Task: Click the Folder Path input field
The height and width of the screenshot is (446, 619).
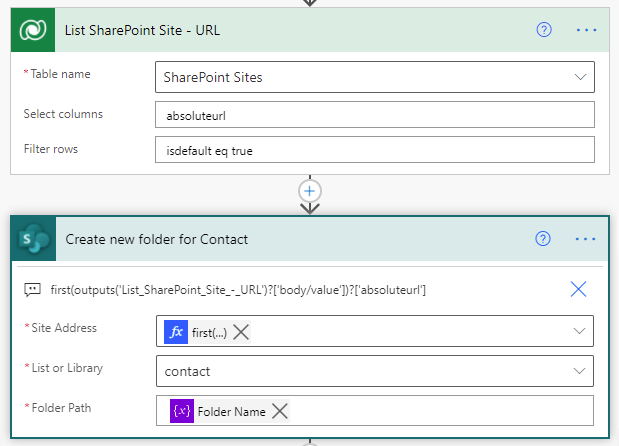Action: (440, 411)
